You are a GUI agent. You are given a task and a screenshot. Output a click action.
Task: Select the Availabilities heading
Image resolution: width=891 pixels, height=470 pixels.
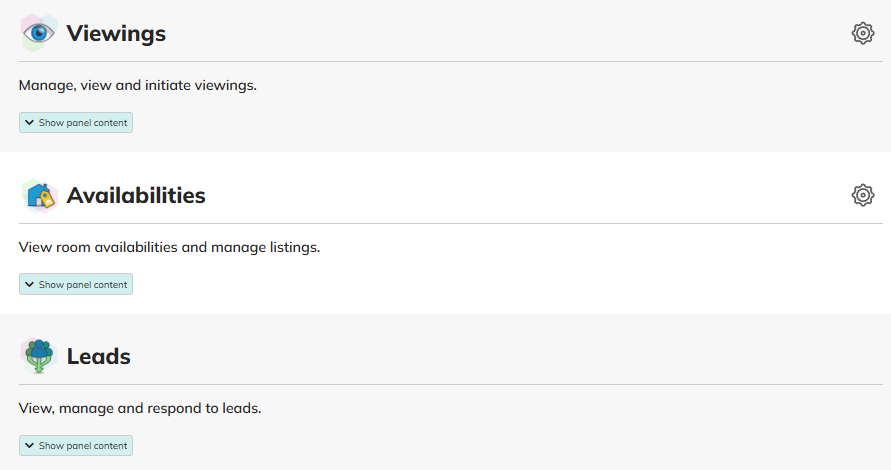click(136, 196)
